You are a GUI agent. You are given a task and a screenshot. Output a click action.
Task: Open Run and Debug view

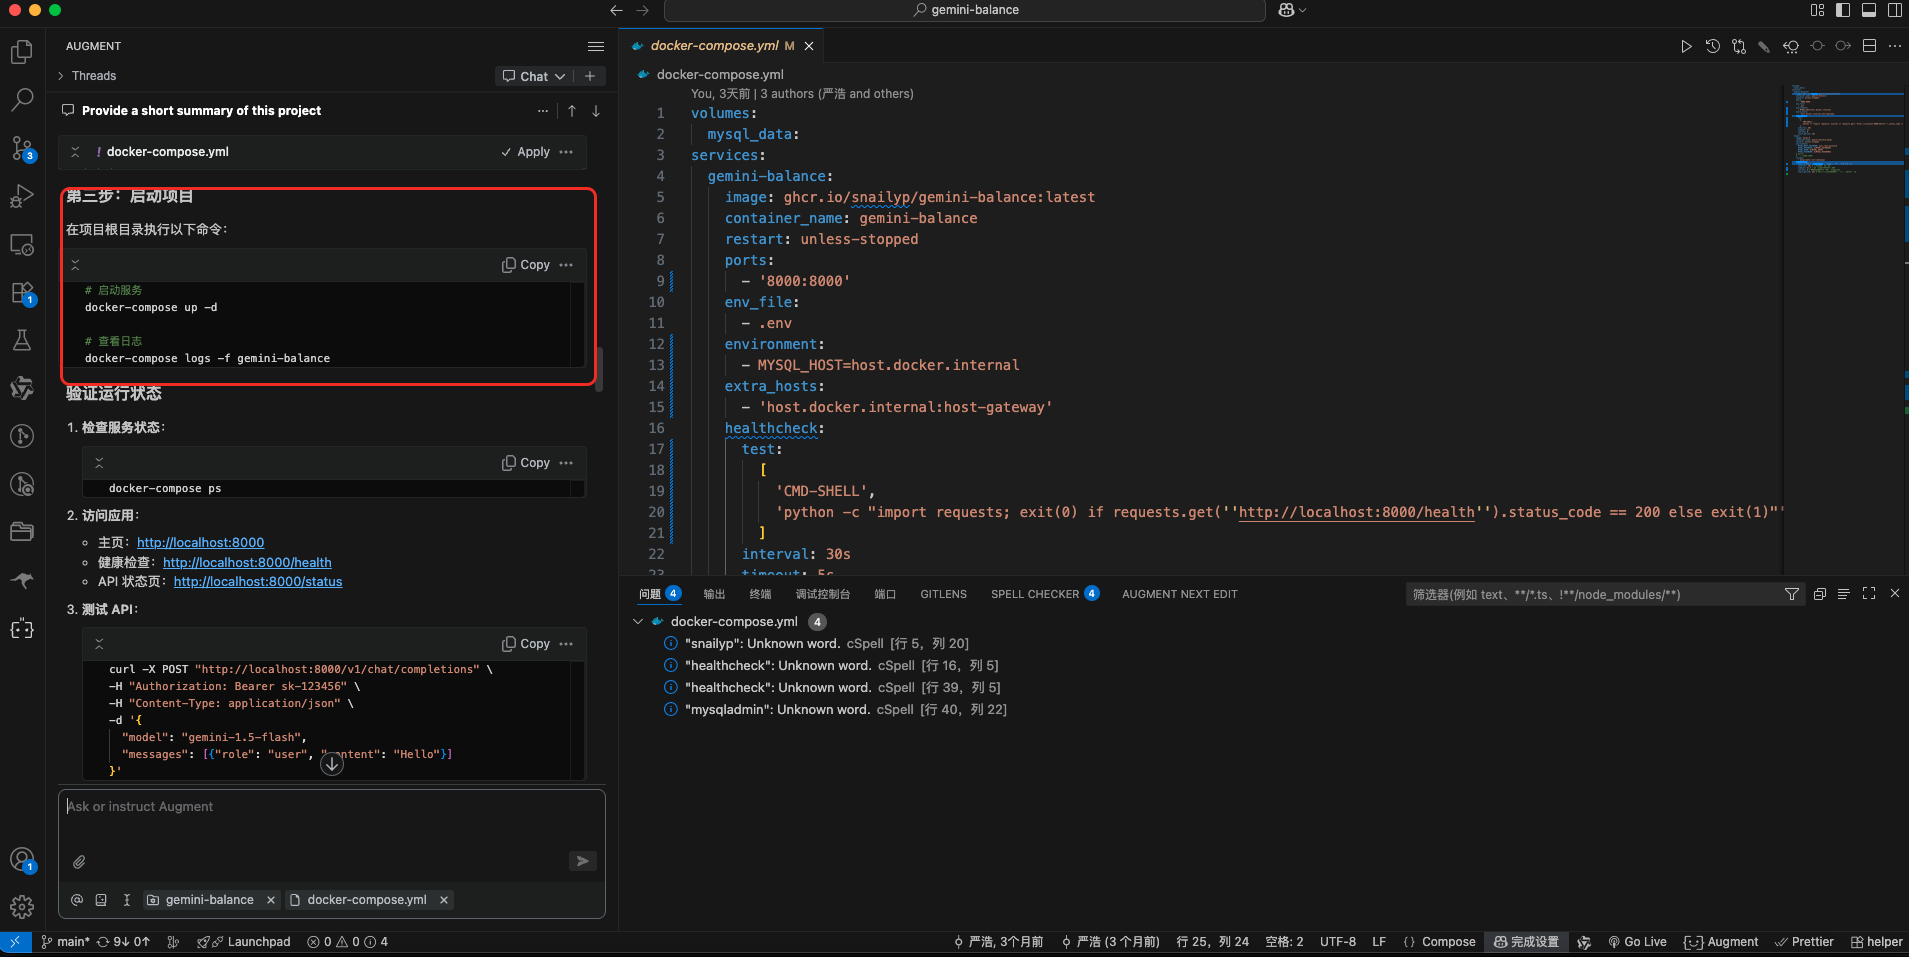22,197
